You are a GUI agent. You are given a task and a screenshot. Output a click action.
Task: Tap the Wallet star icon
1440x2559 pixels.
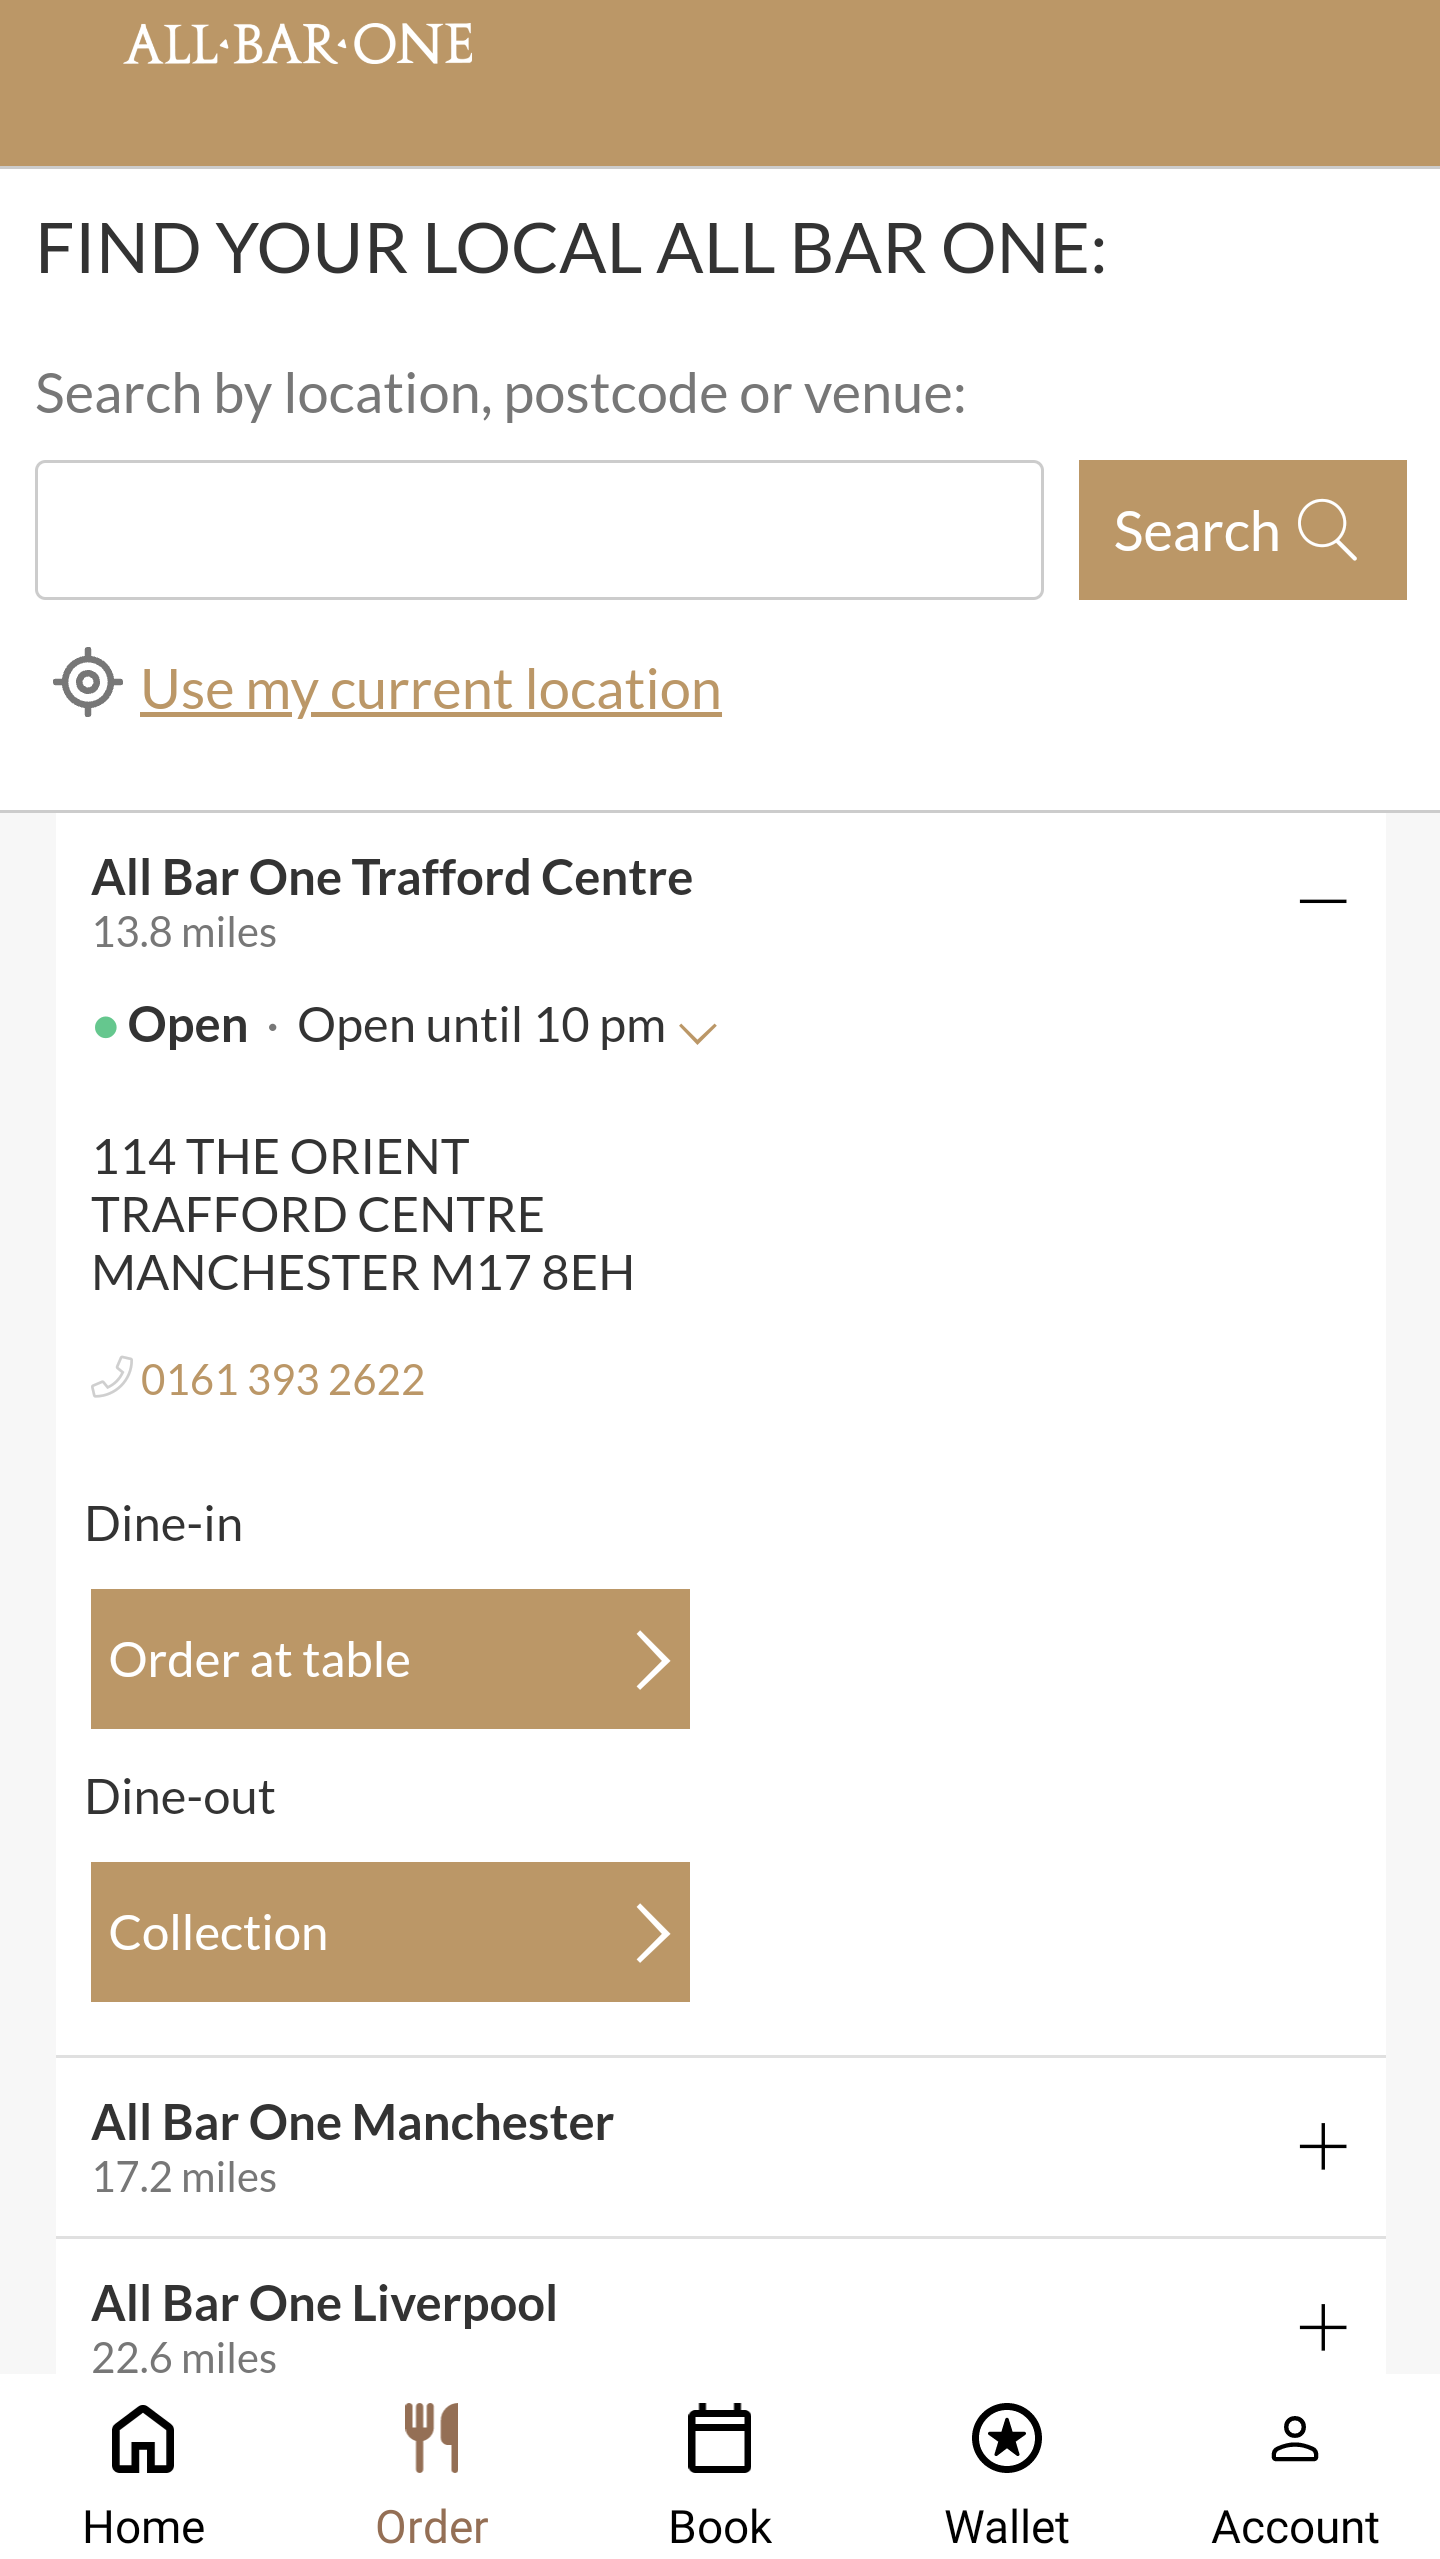(x=1007, y=2438)
